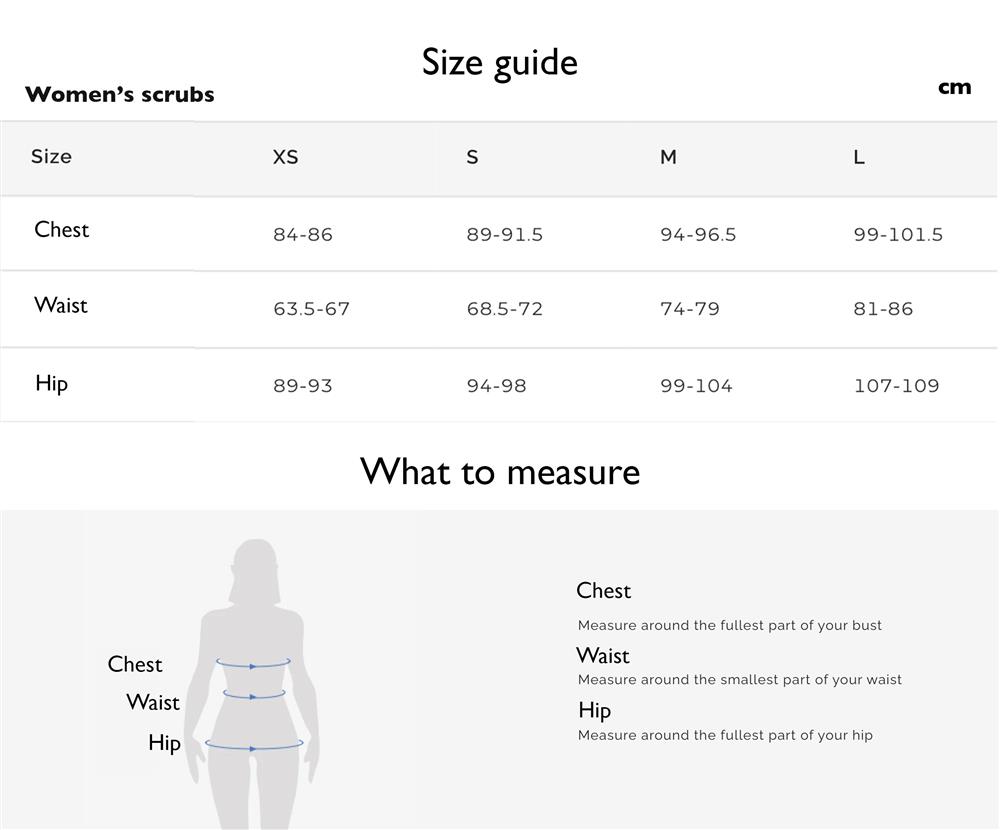Click the 68.5-72 waist value for S
The image size is (1000, 830).
(504, 309)
